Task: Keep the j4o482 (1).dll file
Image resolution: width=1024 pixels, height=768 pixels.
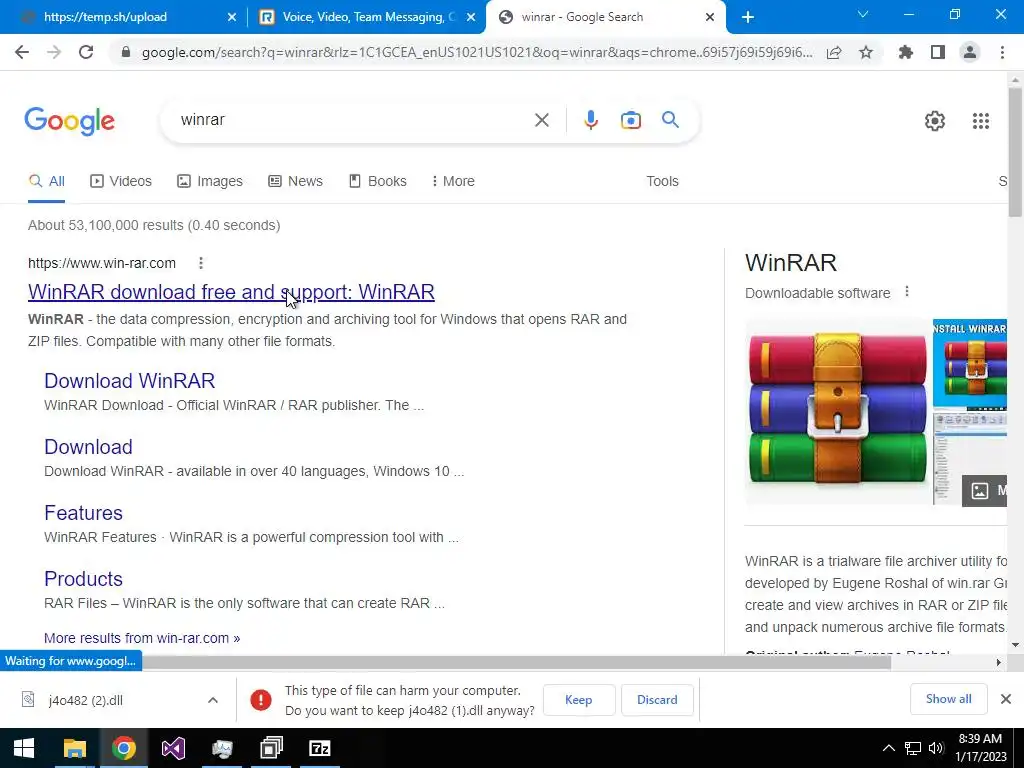Action: click(579, 700)
